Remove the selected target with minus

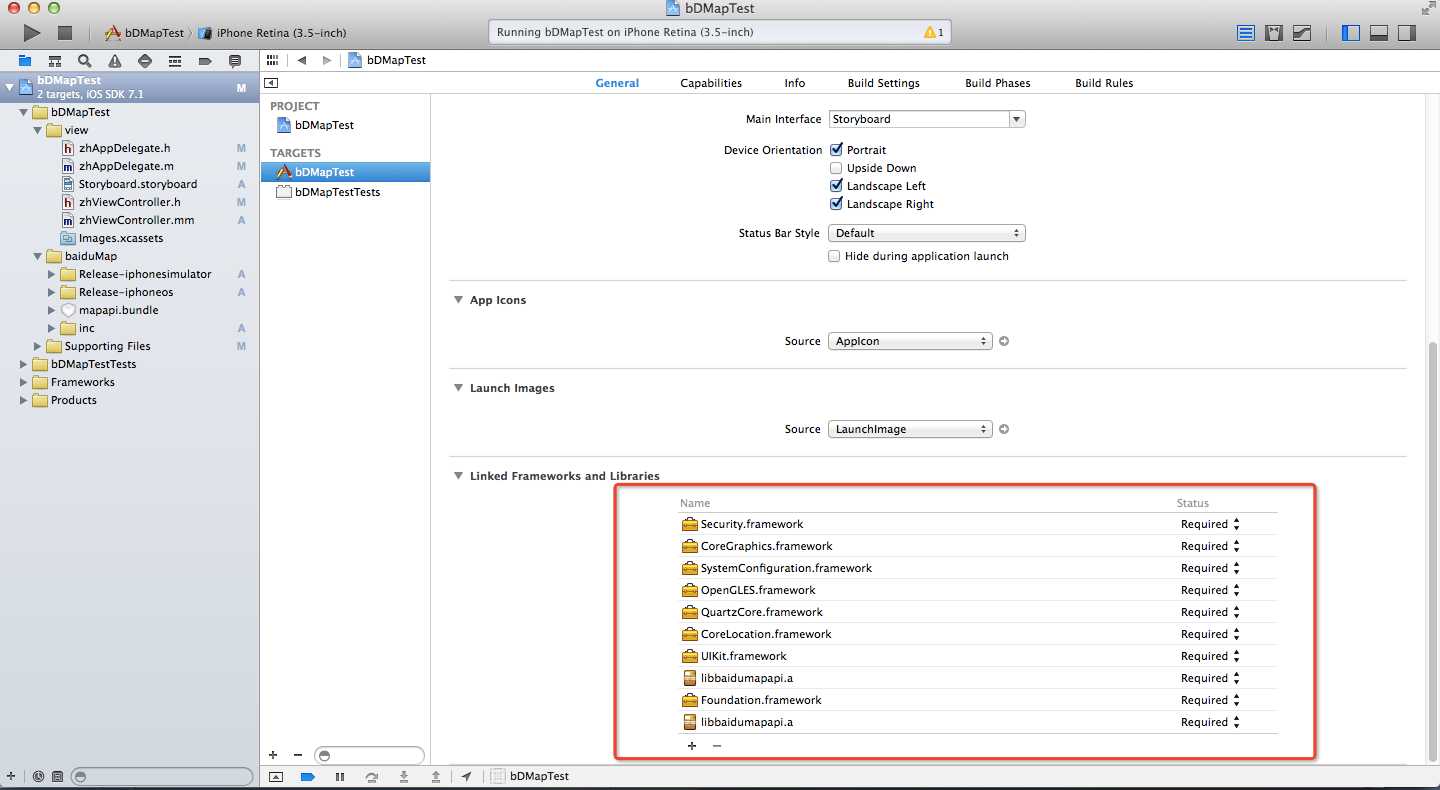pos(297,755)
